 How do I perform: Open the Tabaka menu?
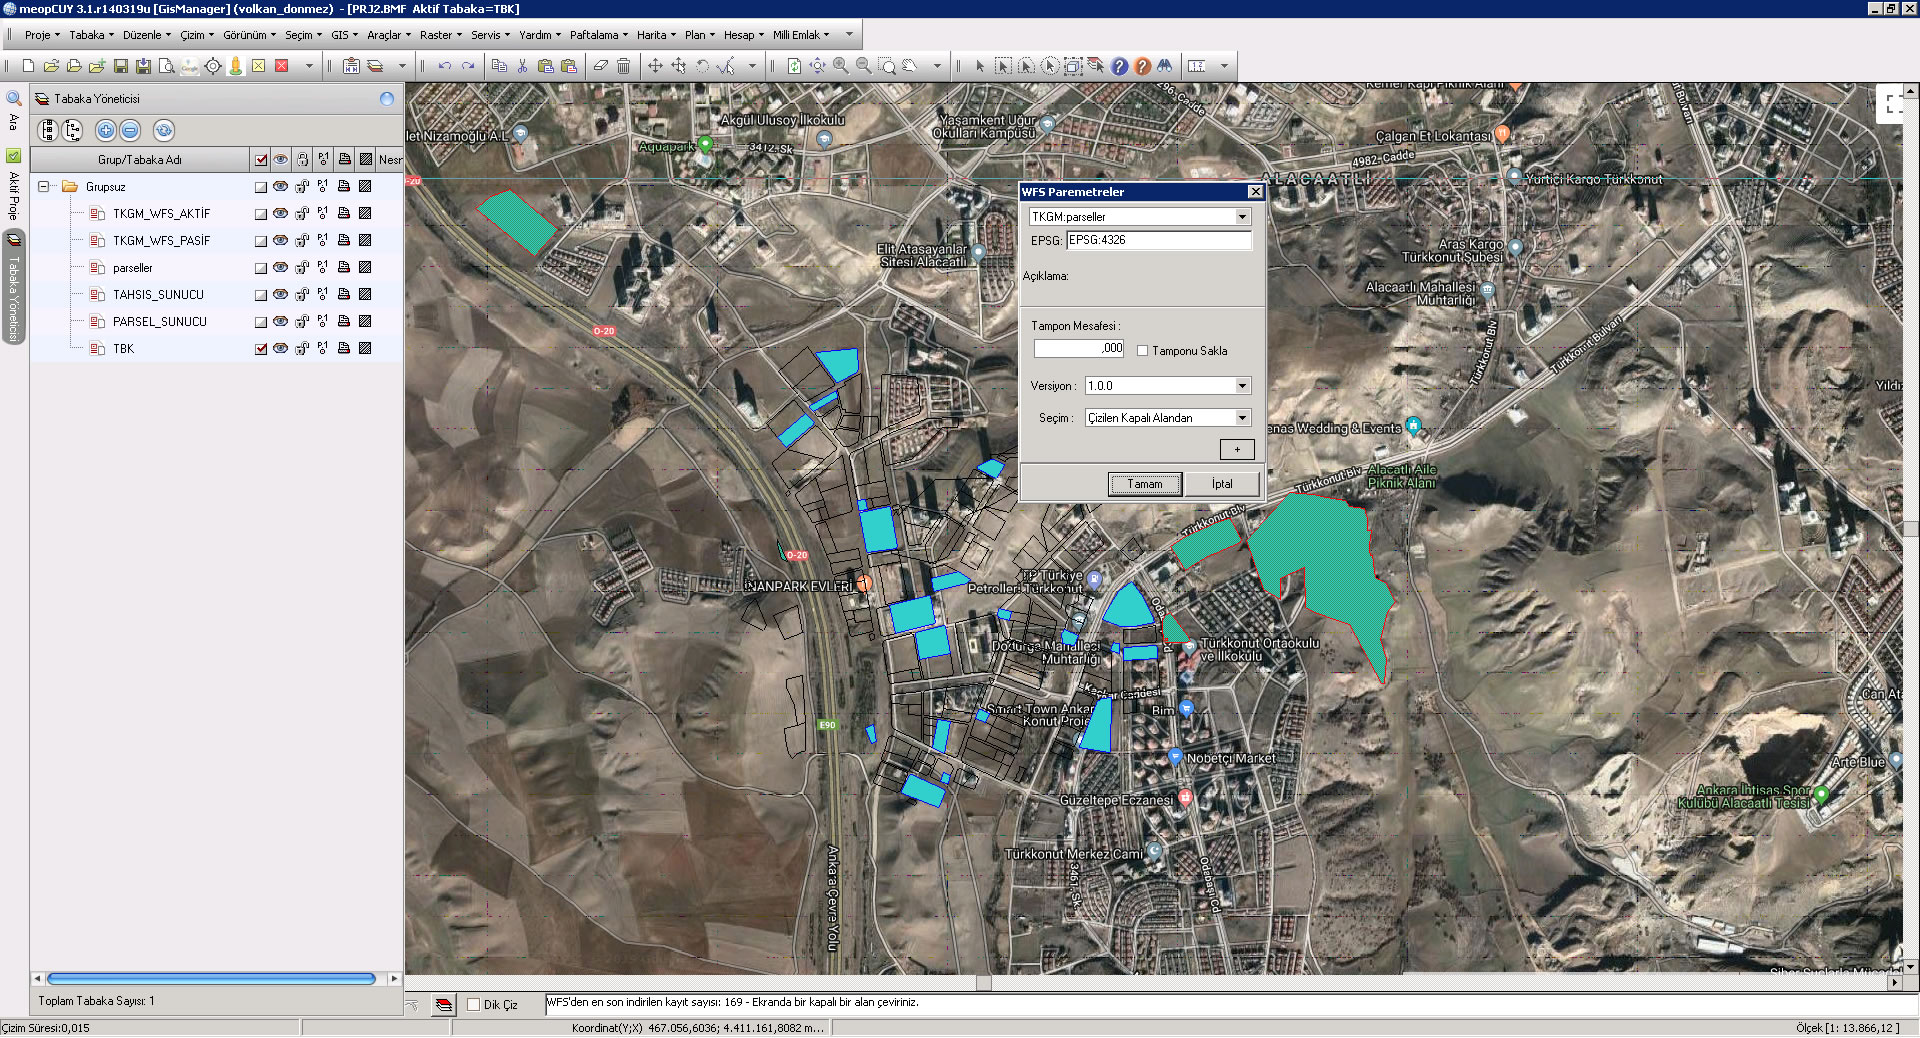[91, 35]
